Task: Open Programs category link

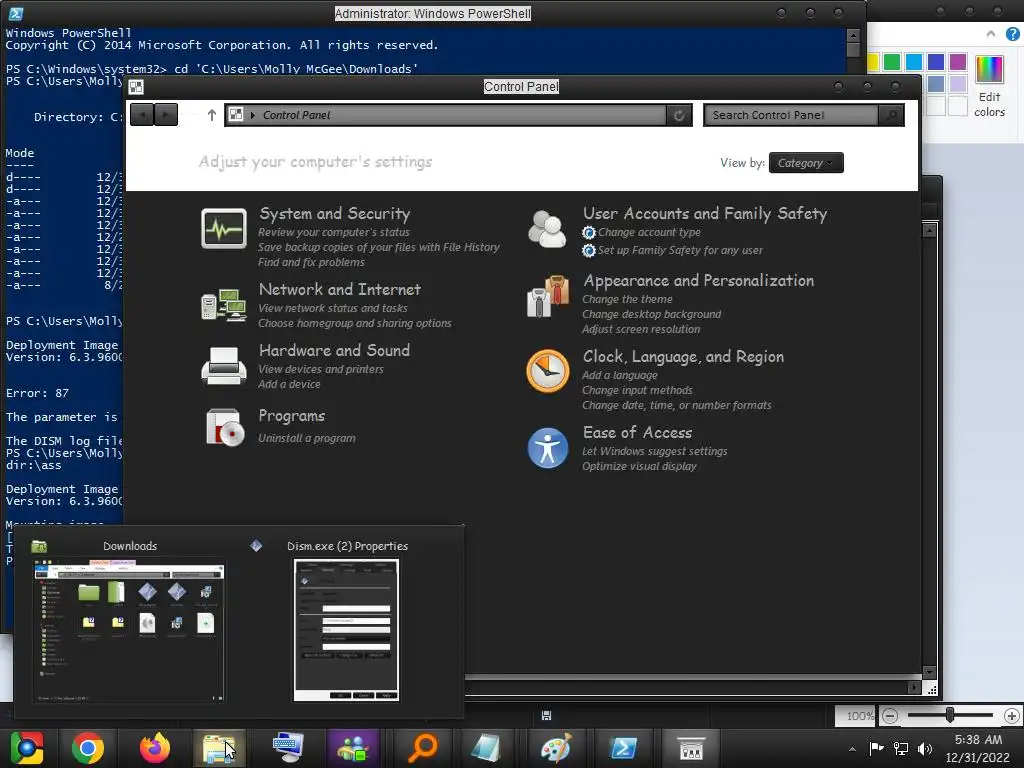Action: (291, 416)
